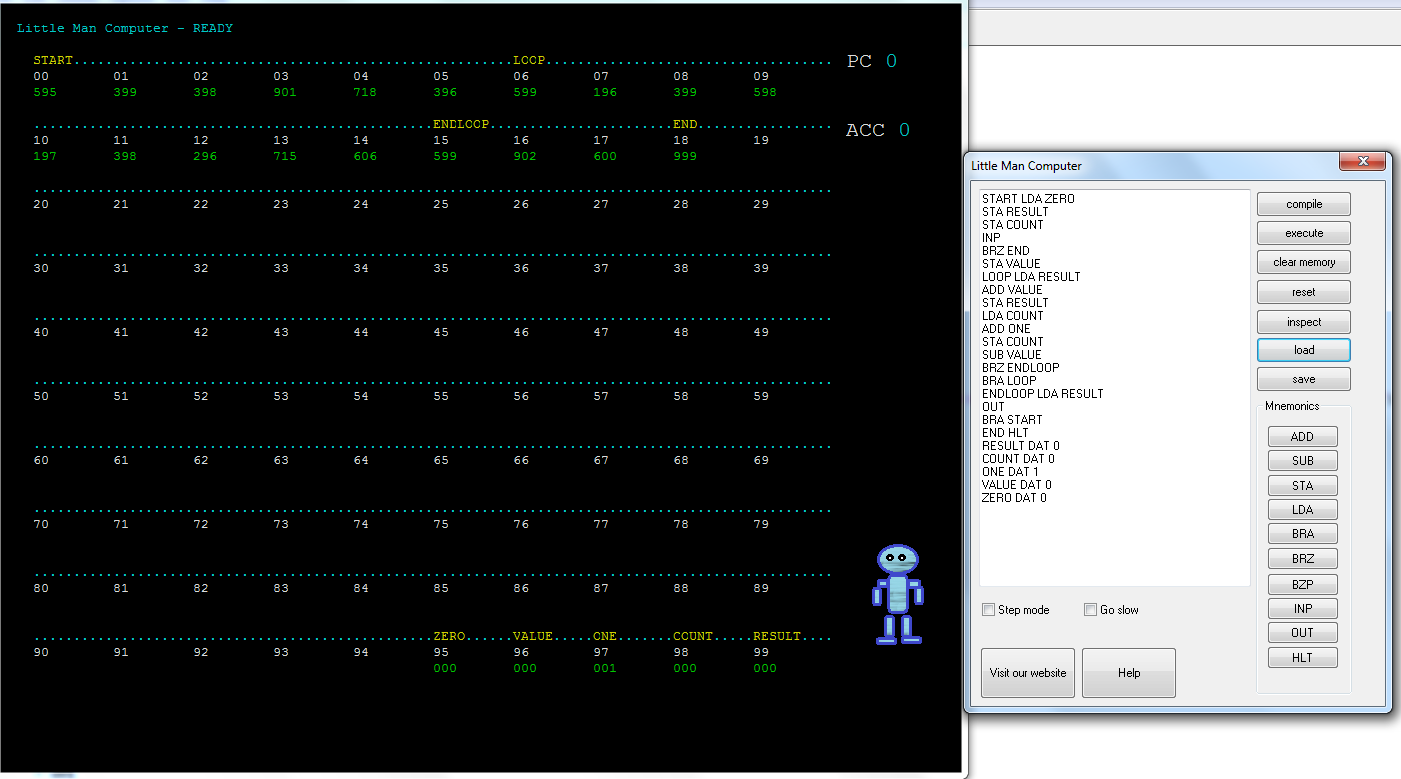
Task: Click memory value 196 at address 07
Action: 605,92
